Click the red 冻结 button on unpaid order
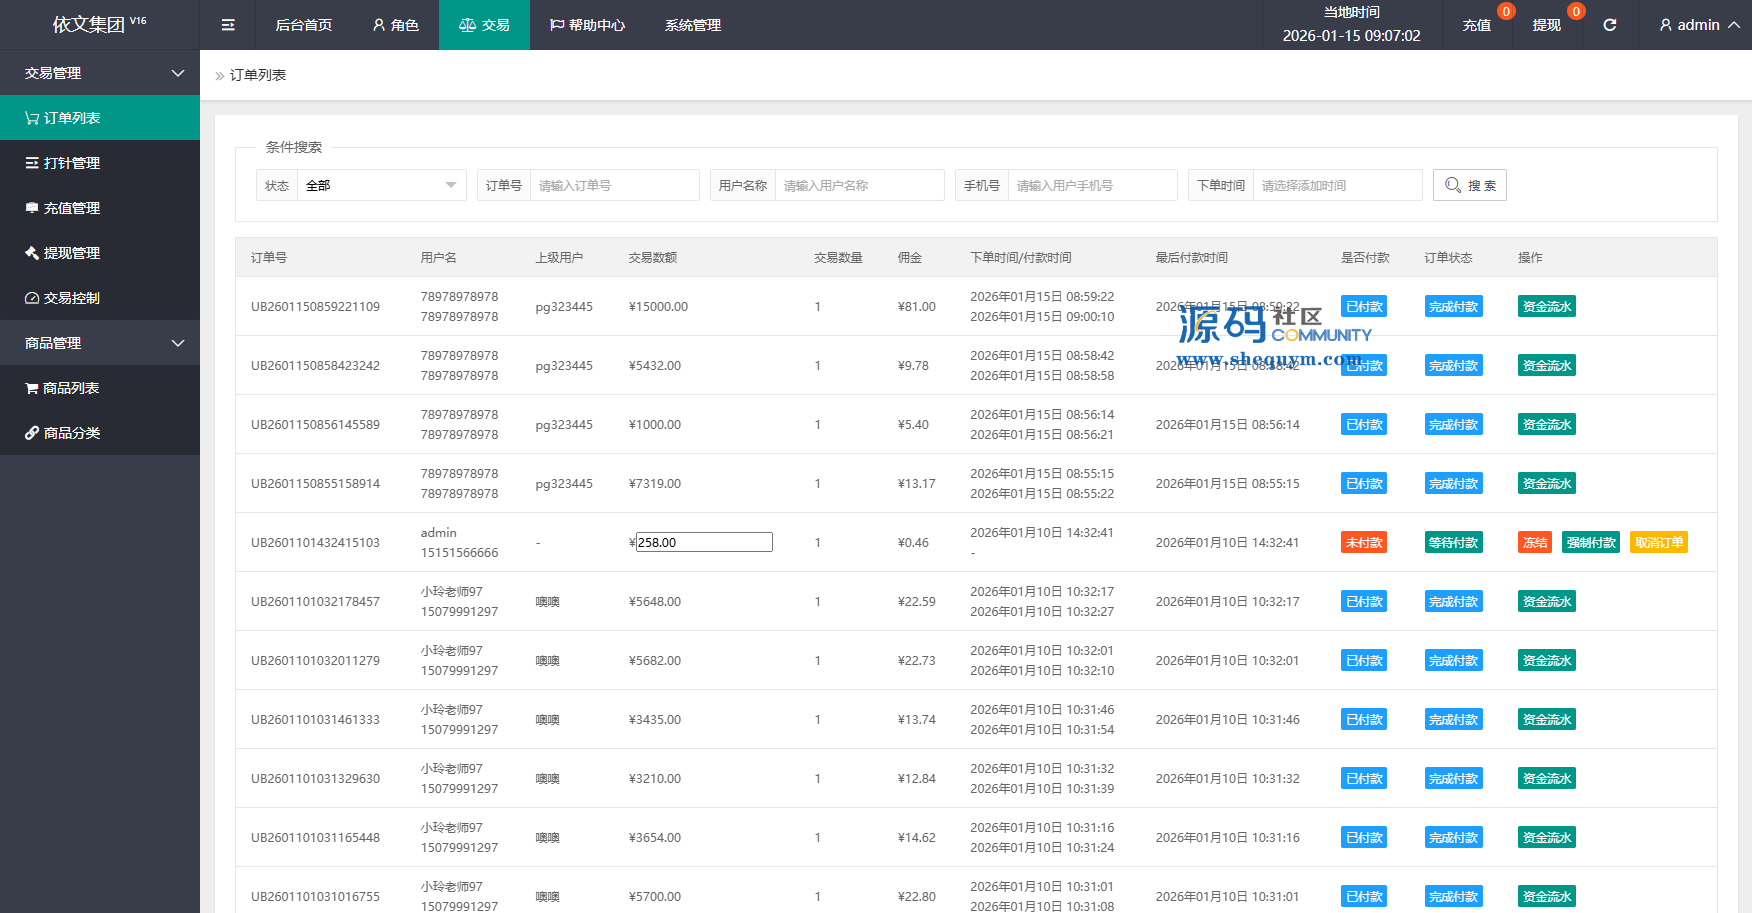Viewport: 1752px width, 913px height. (1535, 542)
